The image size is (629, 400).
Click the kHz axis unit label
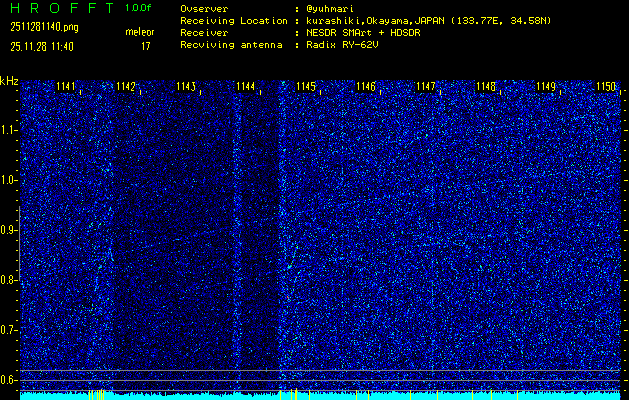[9, 80]
